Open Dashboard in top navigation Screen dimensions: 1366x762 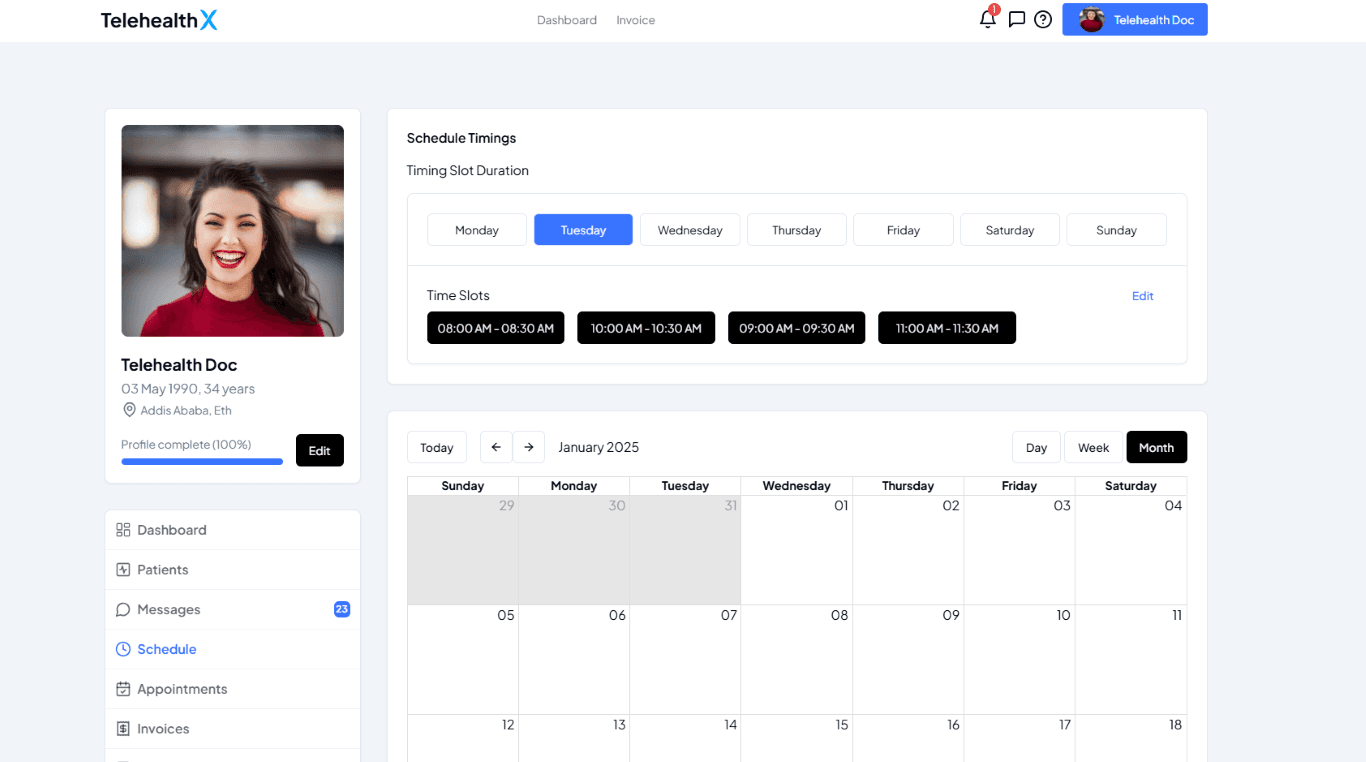coord(567,20)
